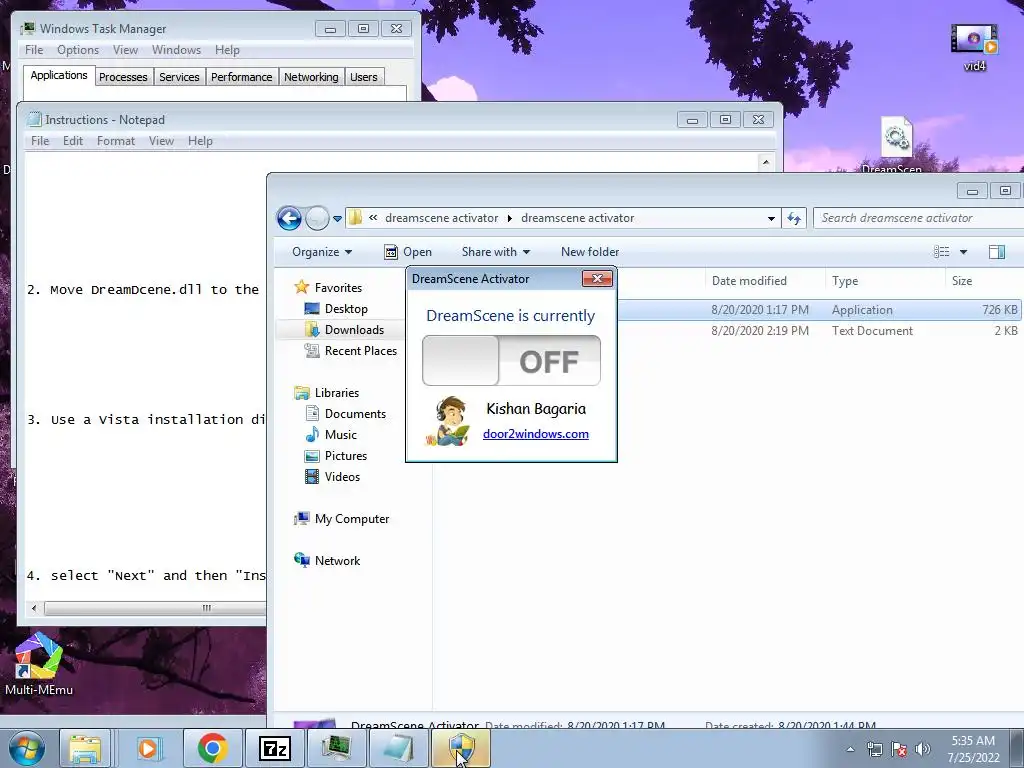
Task: Launch Windows Media Player from taskbar
Action: (x=149, y=748)
